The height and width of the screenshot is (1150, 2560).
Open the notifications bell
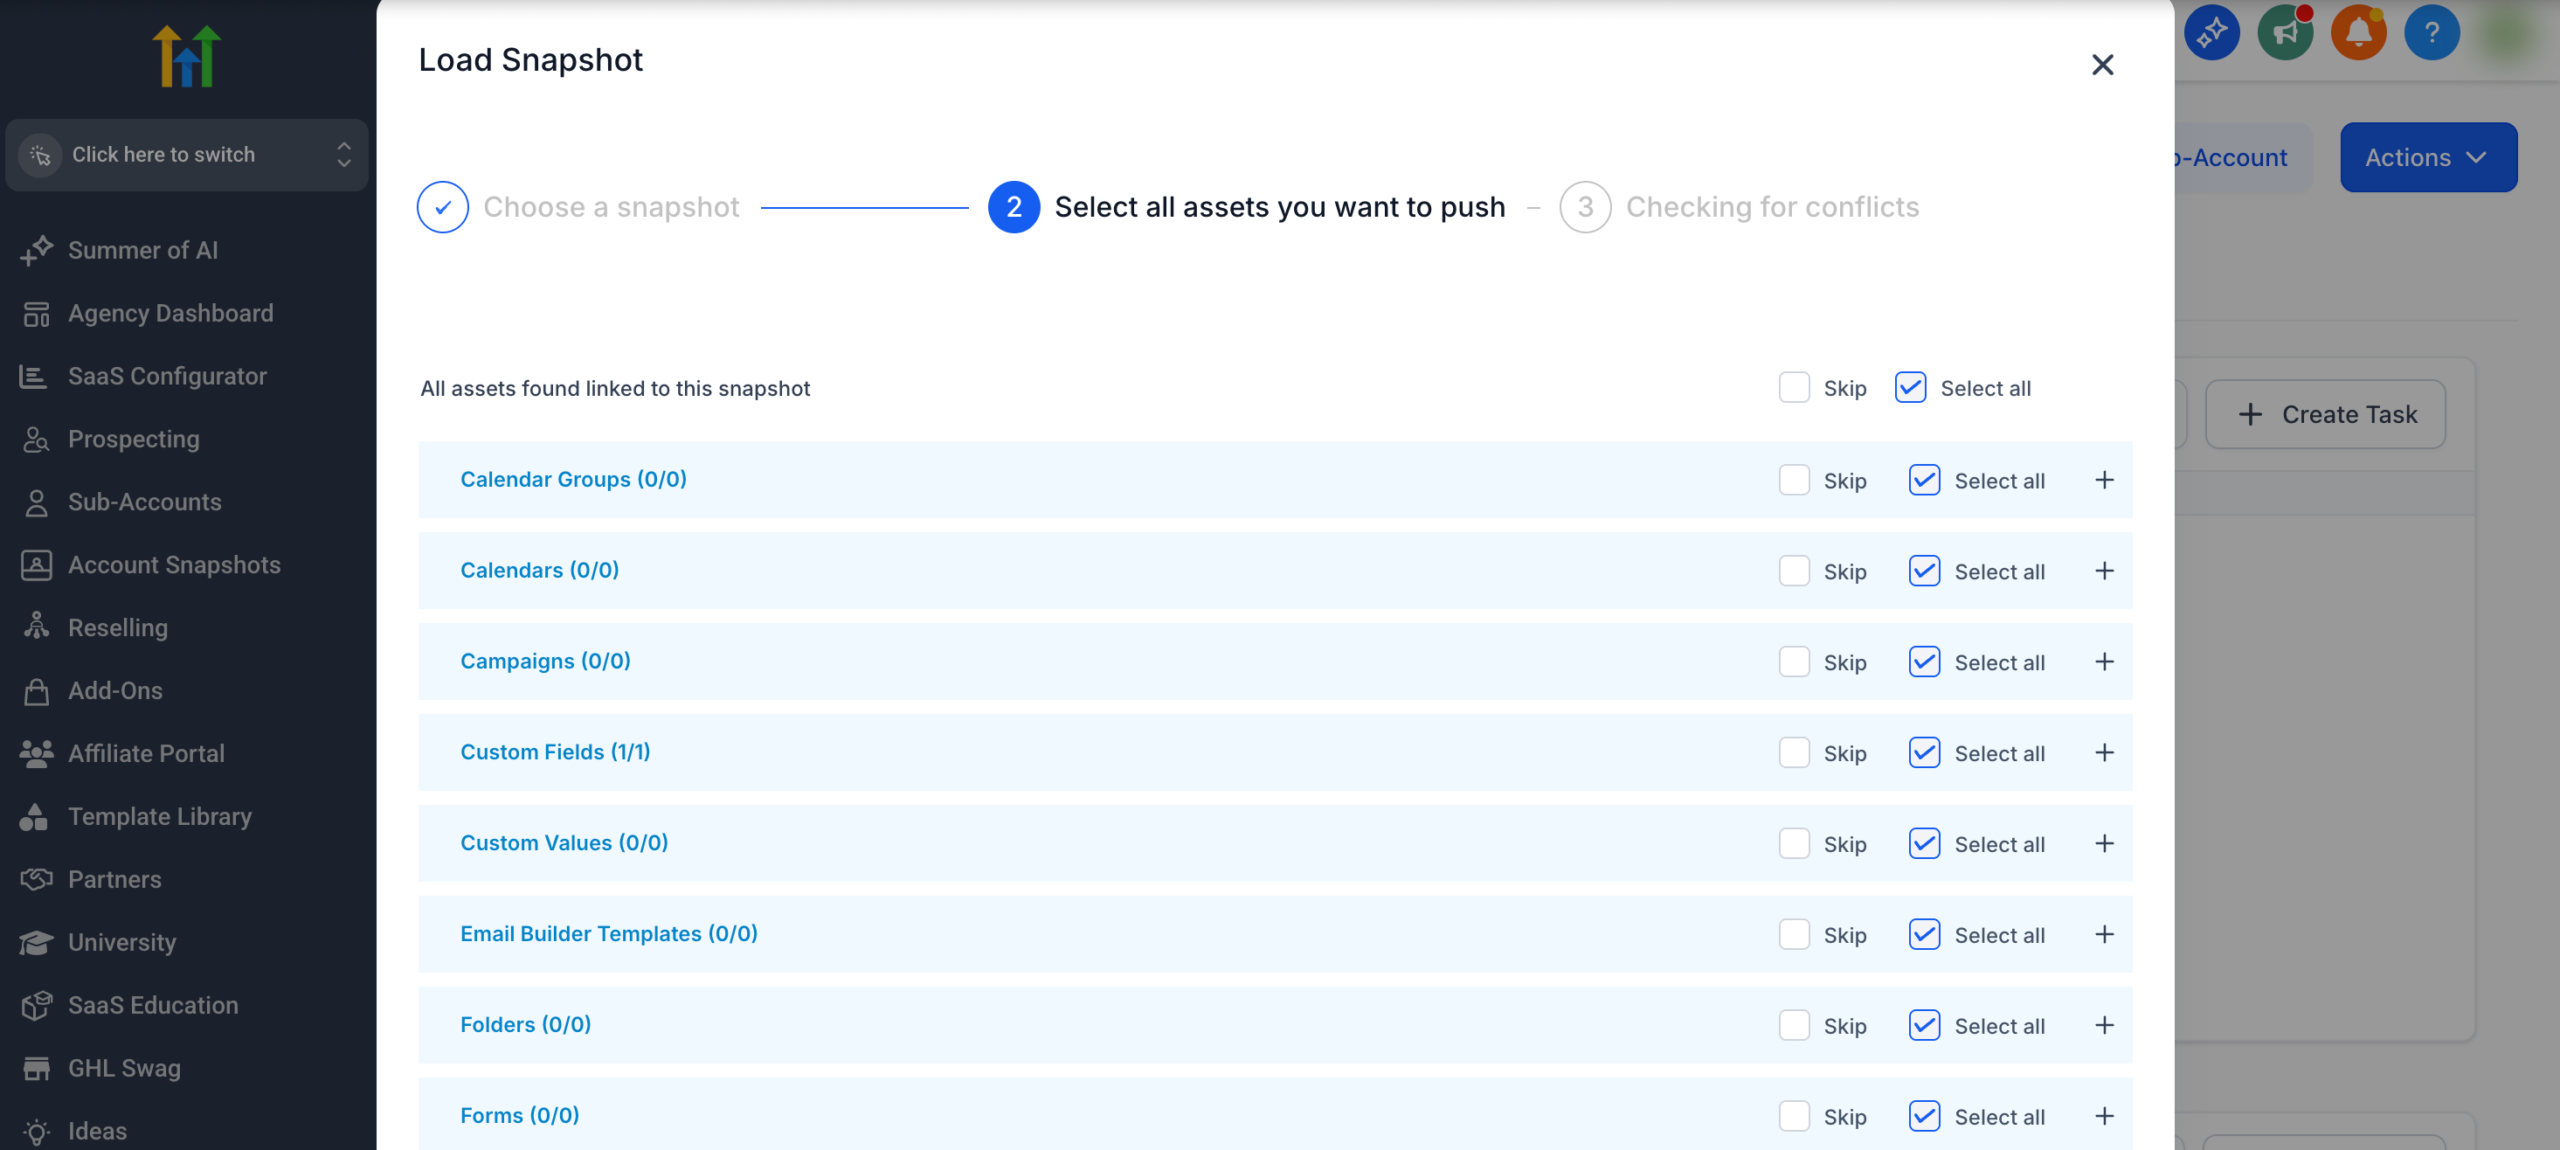tap(2359, 32)
